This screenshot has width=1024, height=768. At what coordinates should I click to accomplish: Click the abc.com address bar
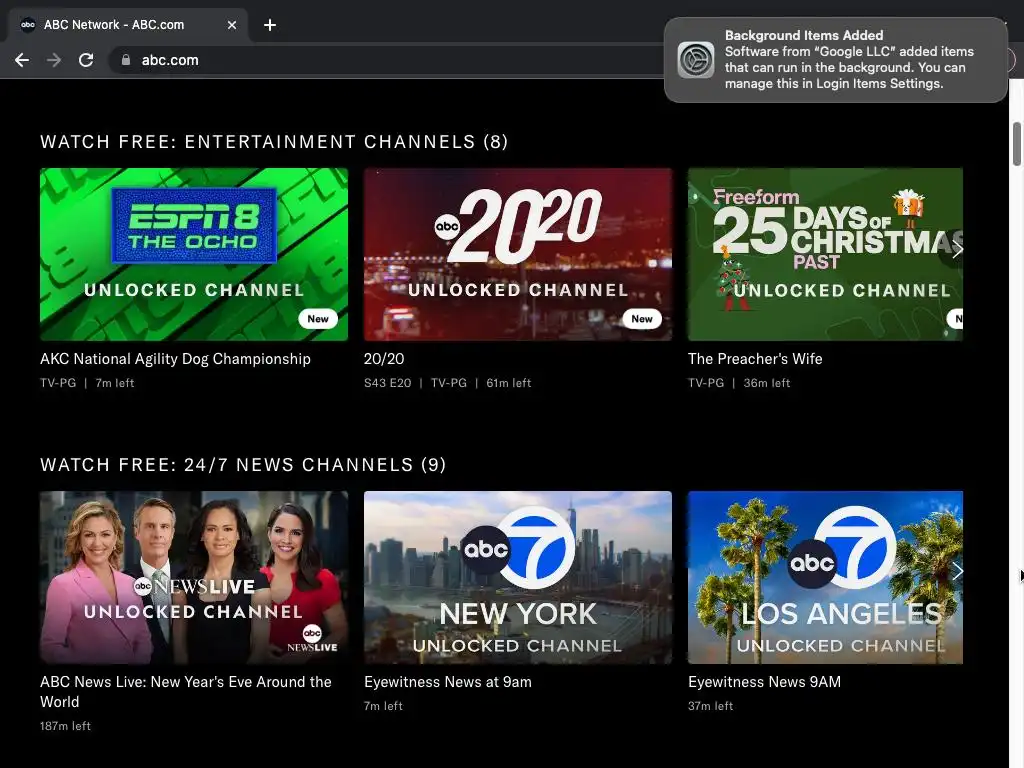click(x=392, y=60)
